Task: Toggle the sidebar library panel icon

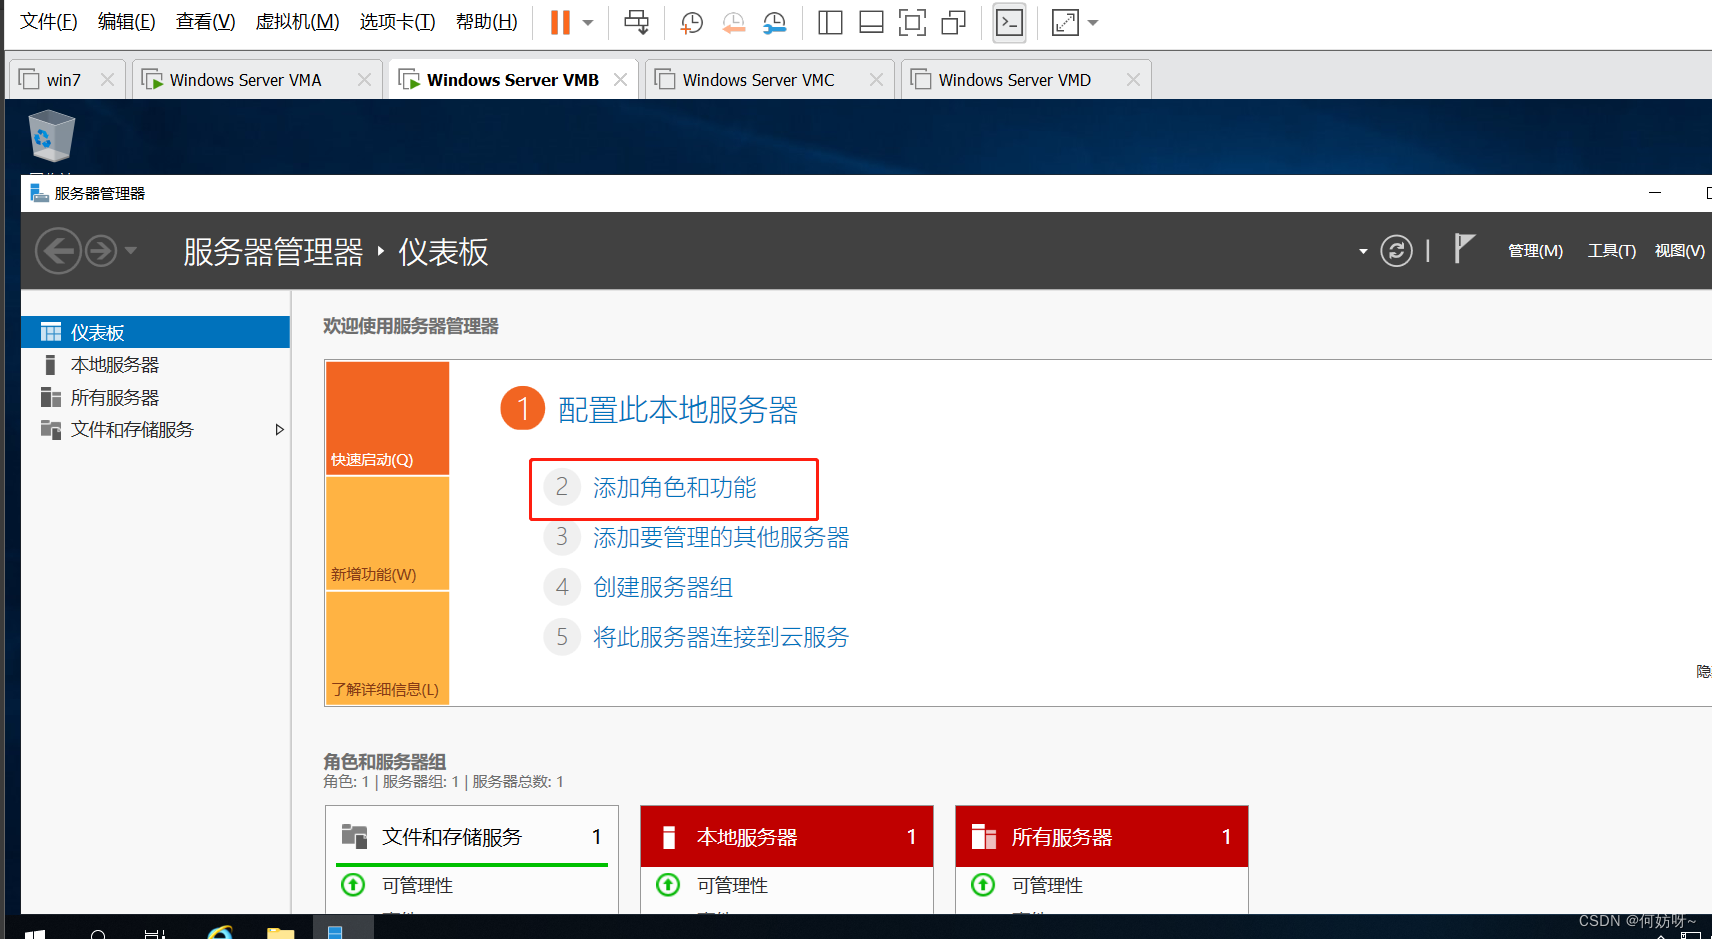Action: pyautogui.click(x=830, y=22)
